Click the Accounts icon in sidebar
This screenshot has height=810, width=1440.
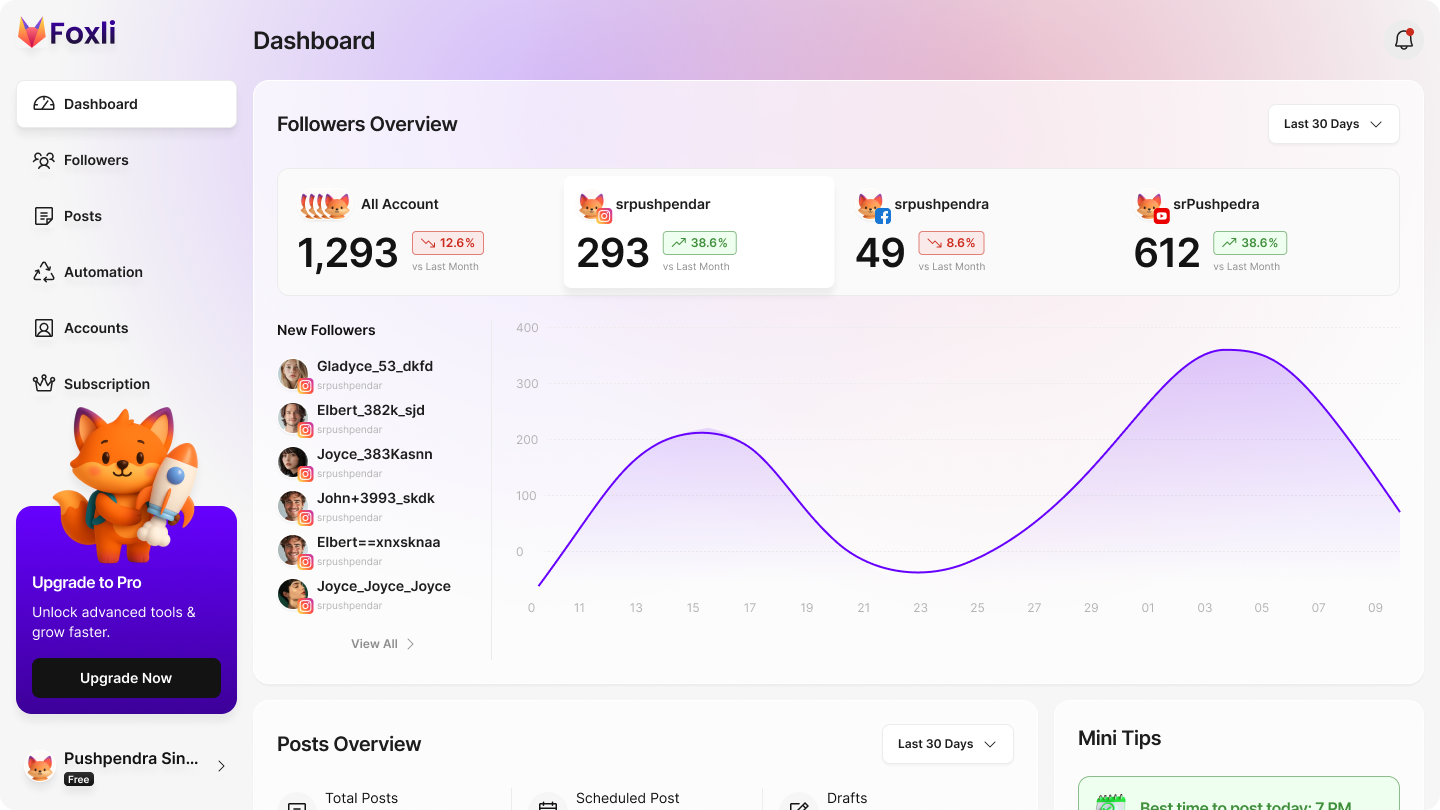43,328
